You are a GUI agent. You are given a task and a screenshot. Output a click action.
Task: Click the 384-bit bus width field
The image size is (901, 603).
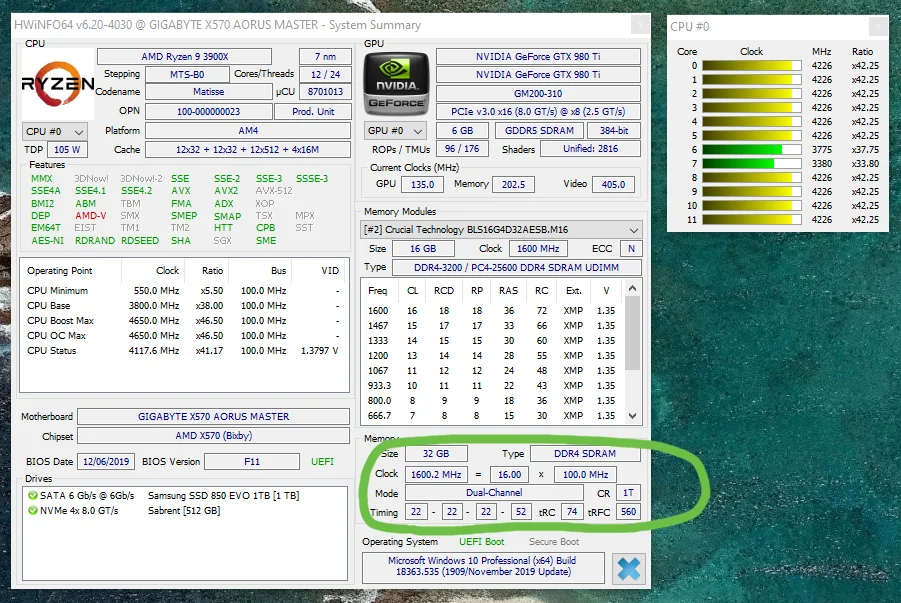coord(614,131)
